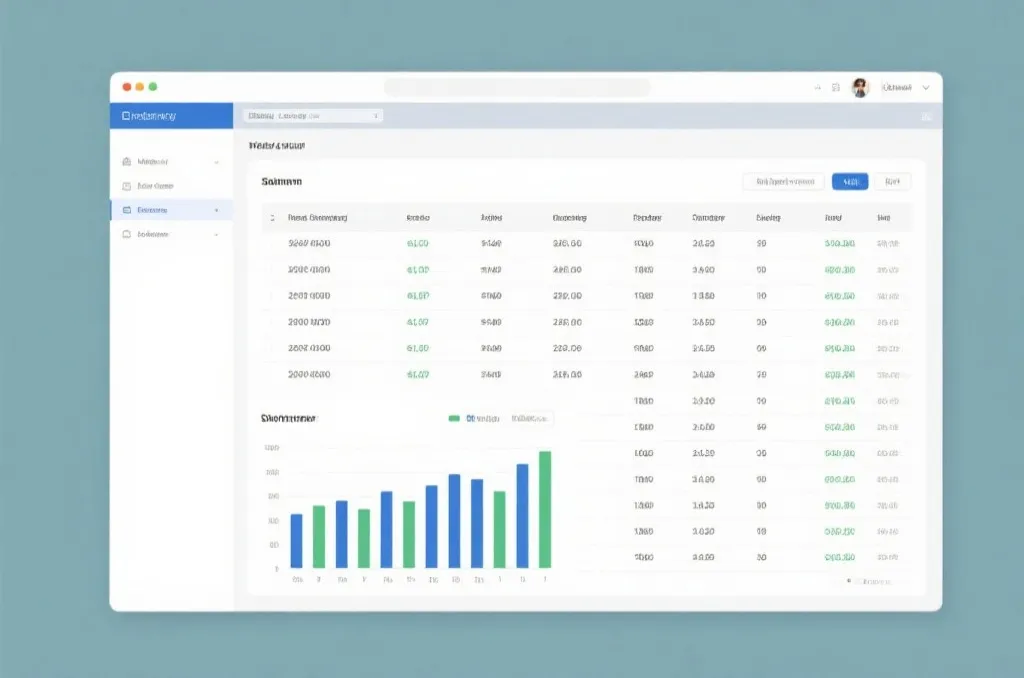Open the grid icon on gray toolbar strip
Viewport: 1024px width, 678px height.
point(926,116)
